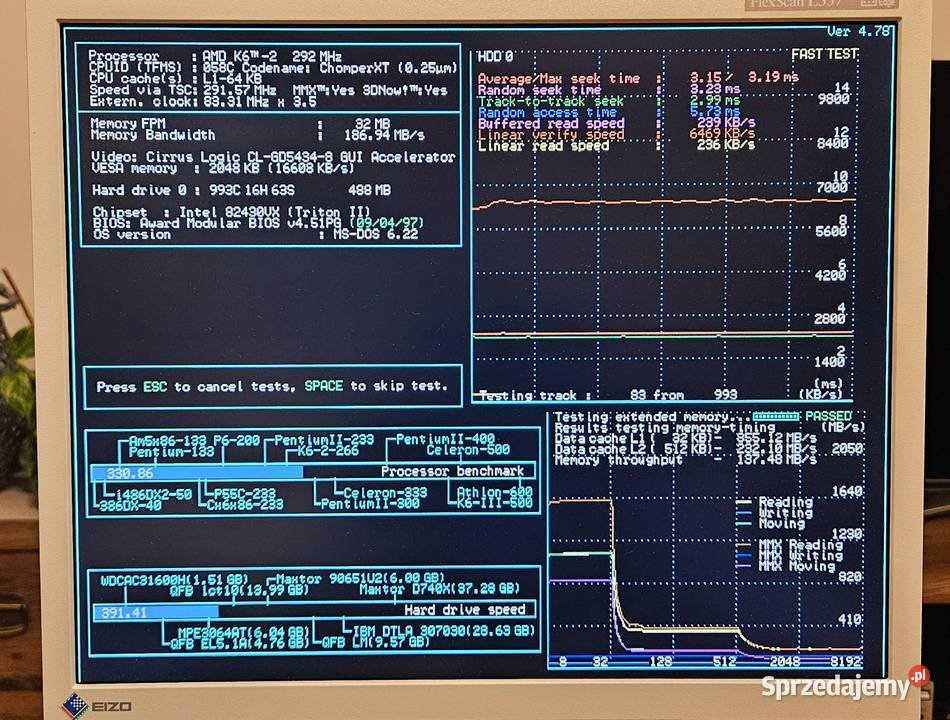
Task: Click OS version 'MS-DOS 6.22'
Action: point(376,235)
